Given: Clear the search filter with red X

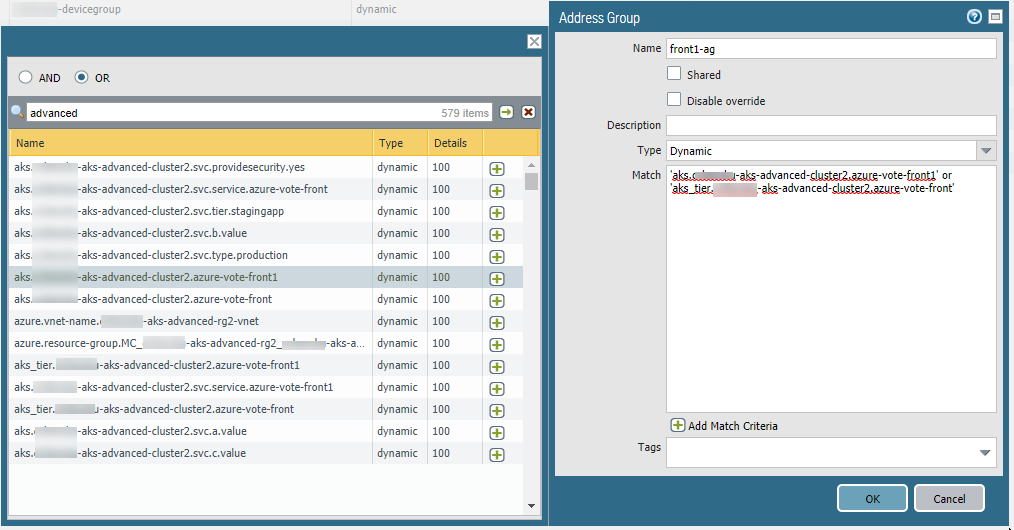Looking at the screenshot, I should [528, 113].
